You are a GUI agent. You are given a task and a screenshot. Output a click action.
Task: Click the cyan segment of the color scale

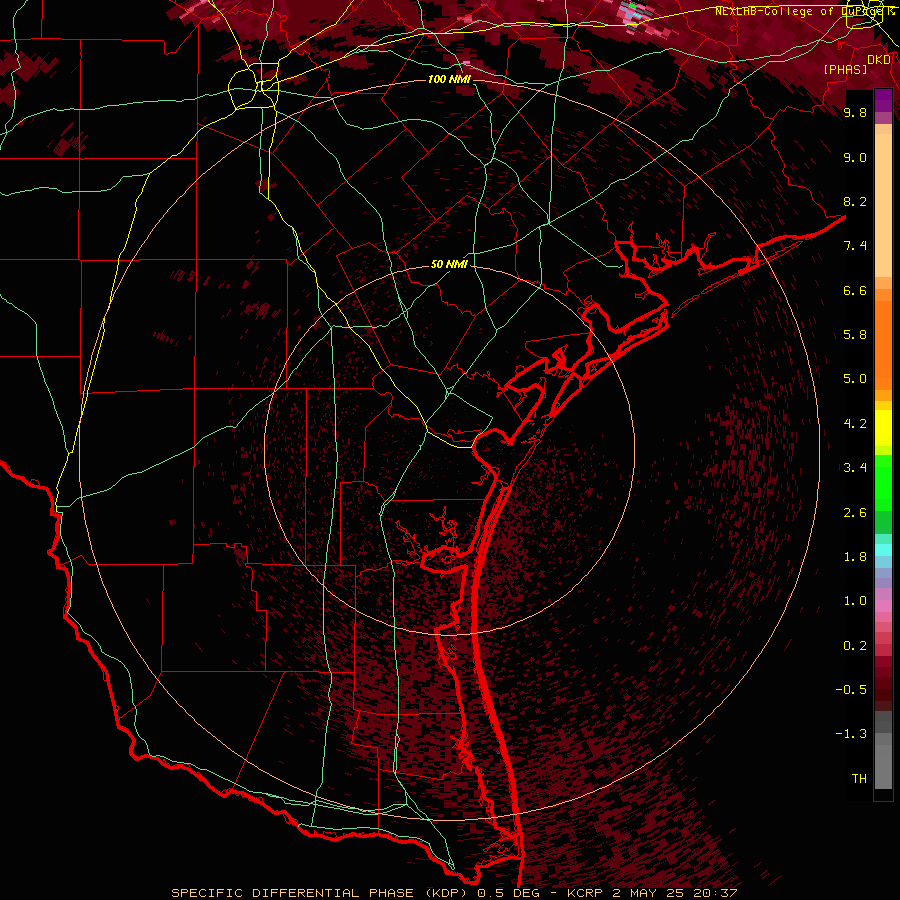coord(883,550)
